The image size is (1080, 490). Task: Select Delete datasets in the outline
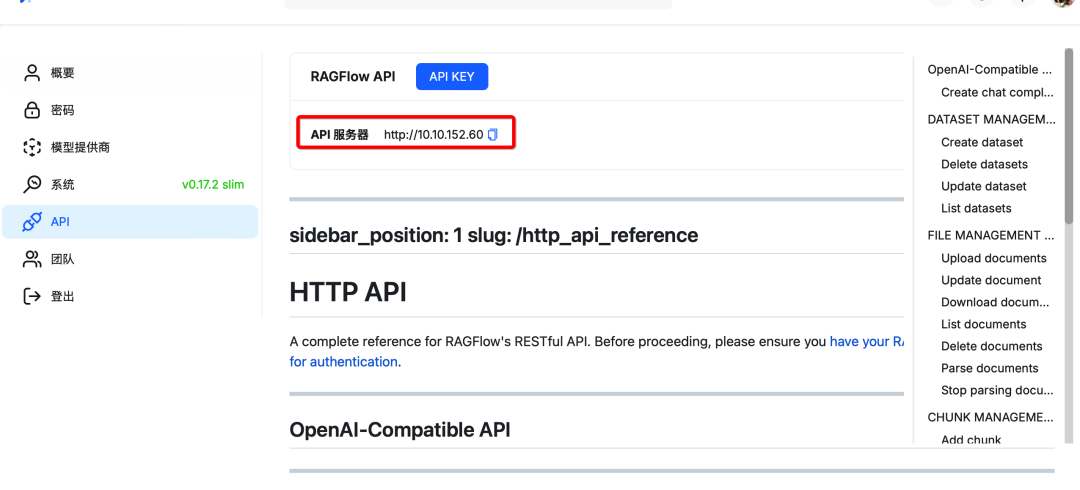point(984,165)
